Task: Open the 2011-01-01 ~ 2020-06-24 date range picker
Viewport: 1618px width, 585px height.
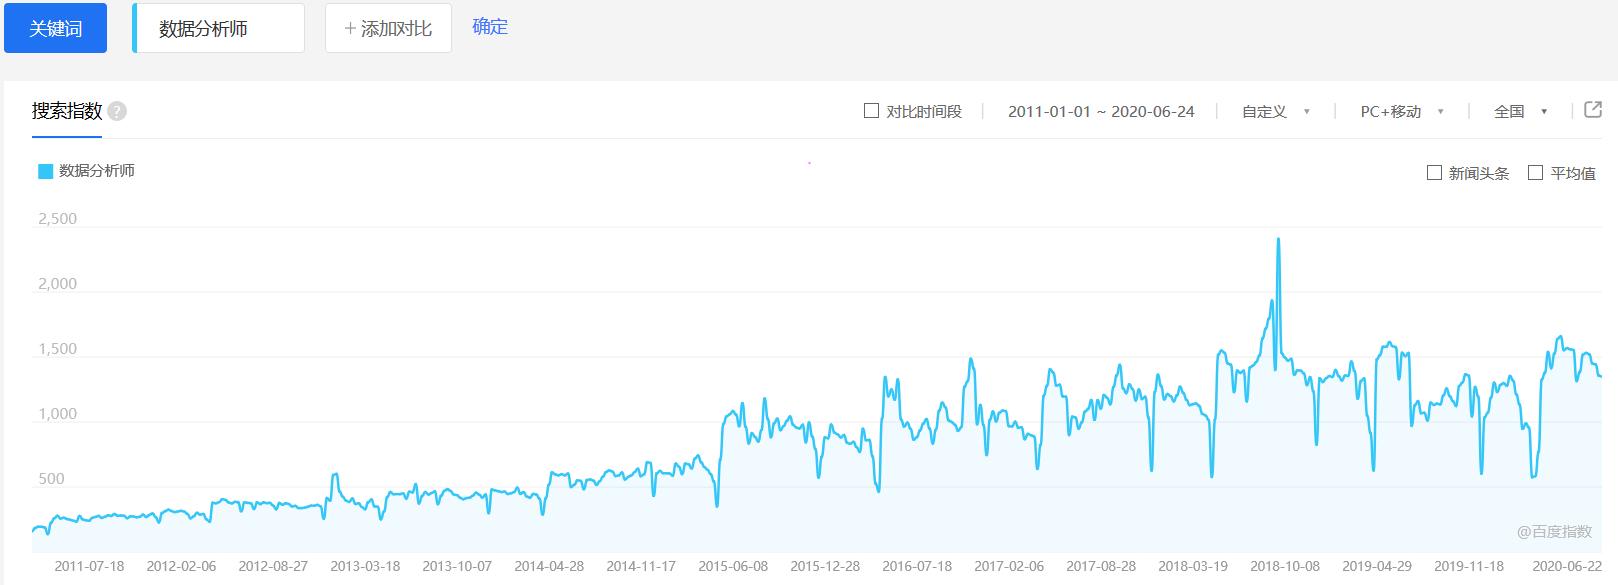Action: click(1101, 112)
